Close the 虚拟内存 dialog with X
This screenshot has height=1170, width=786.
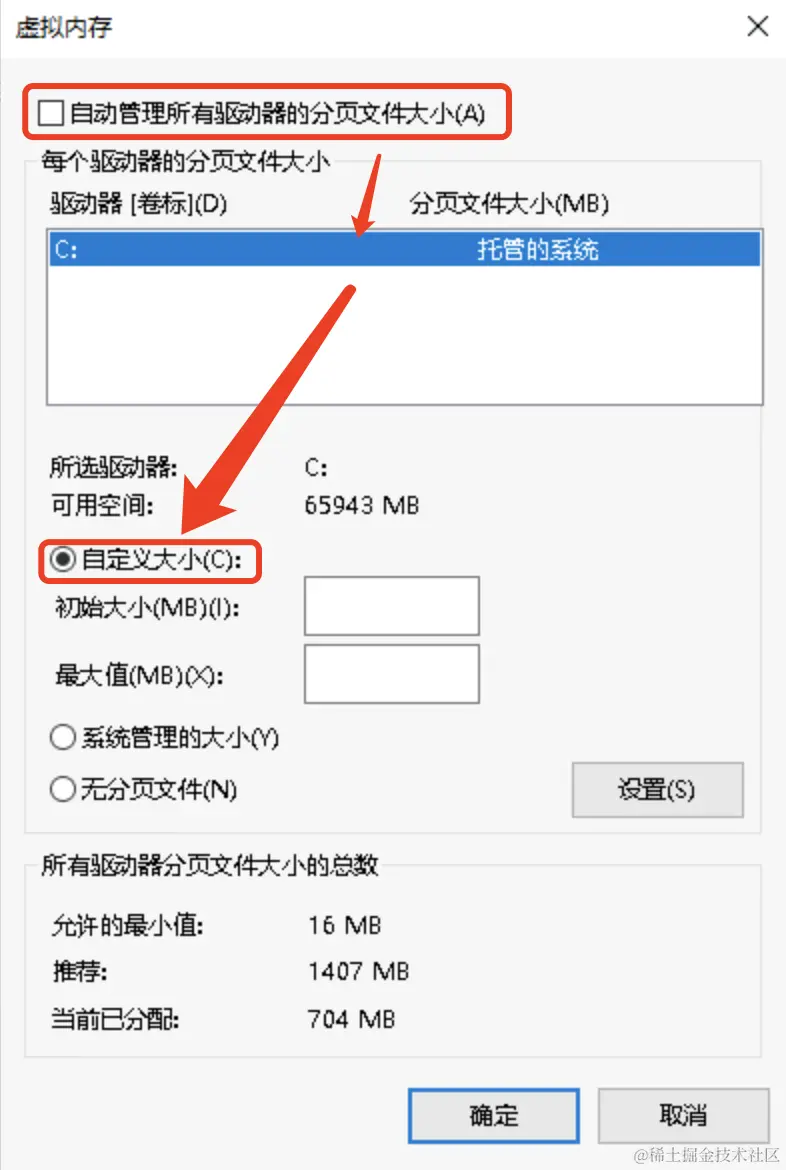758,27
